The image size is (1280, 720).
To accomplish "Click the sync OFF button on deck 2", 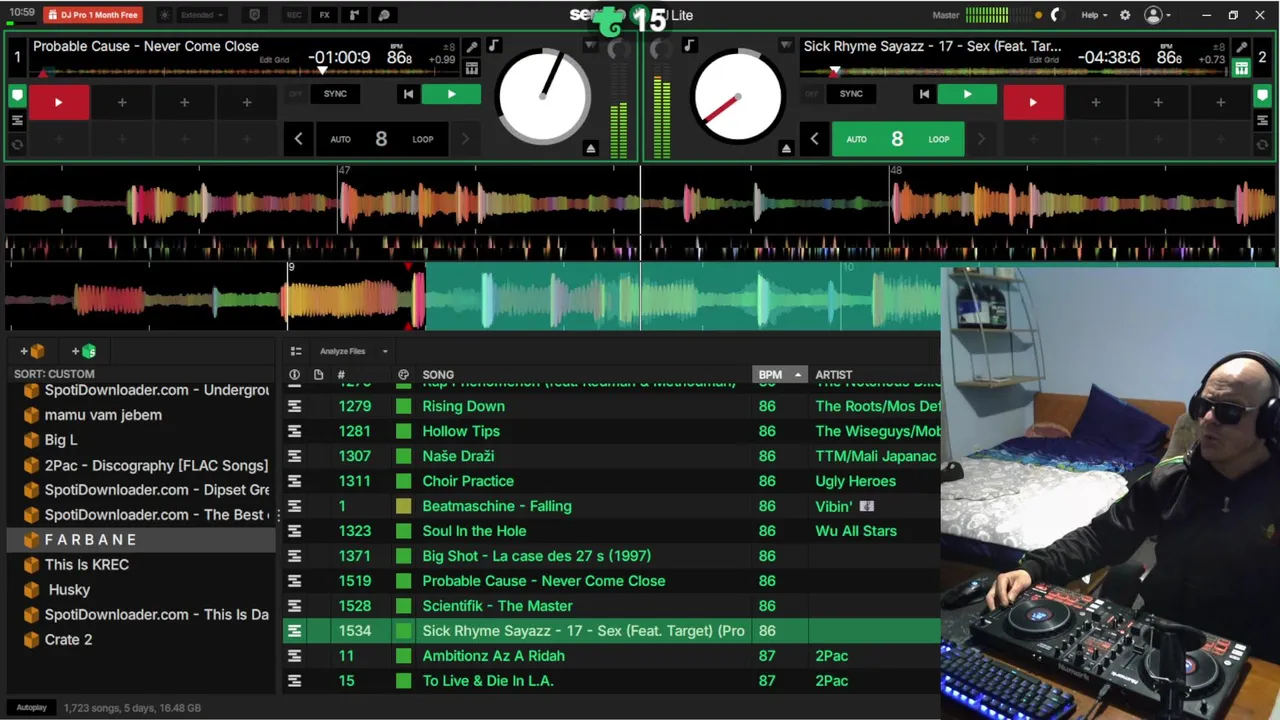I will point(811,94).
